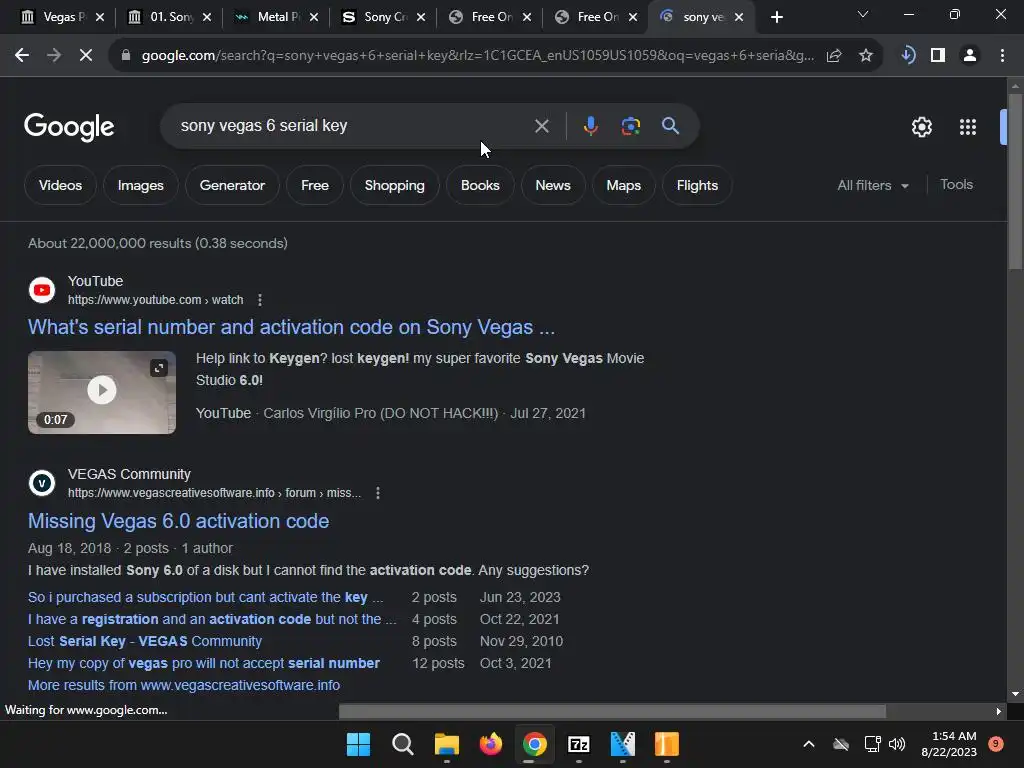Open File Explorer from taskbar
Image resolution: width=1024 pixels, height=768 pixels.
[x=447, y=744]
